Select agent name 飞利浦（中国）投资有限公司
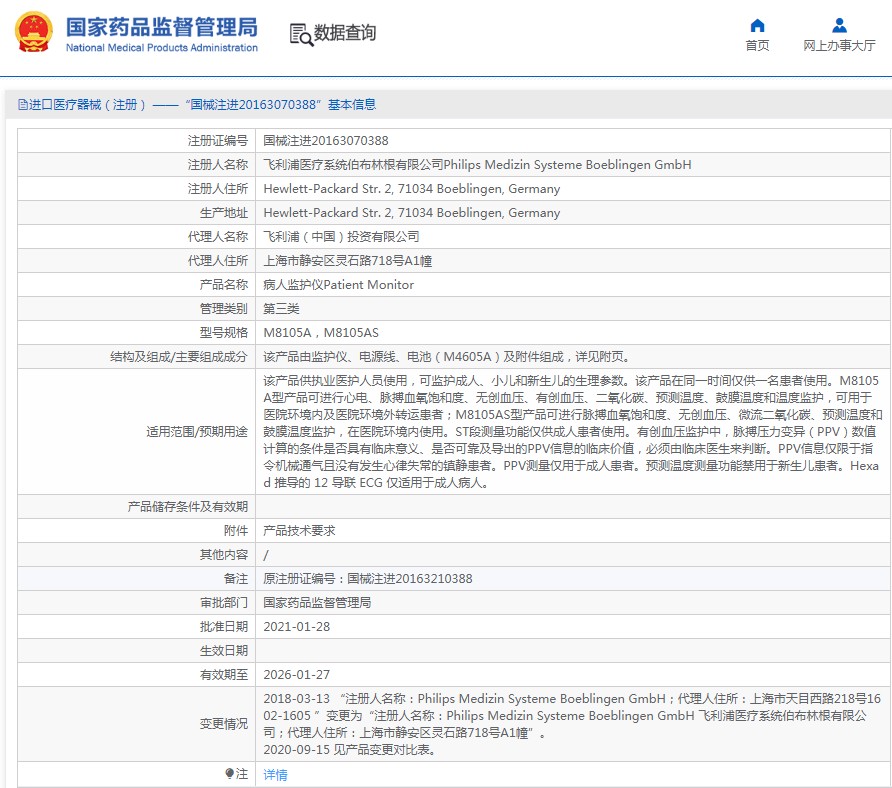The image size is (892, 788). point(341,237)
